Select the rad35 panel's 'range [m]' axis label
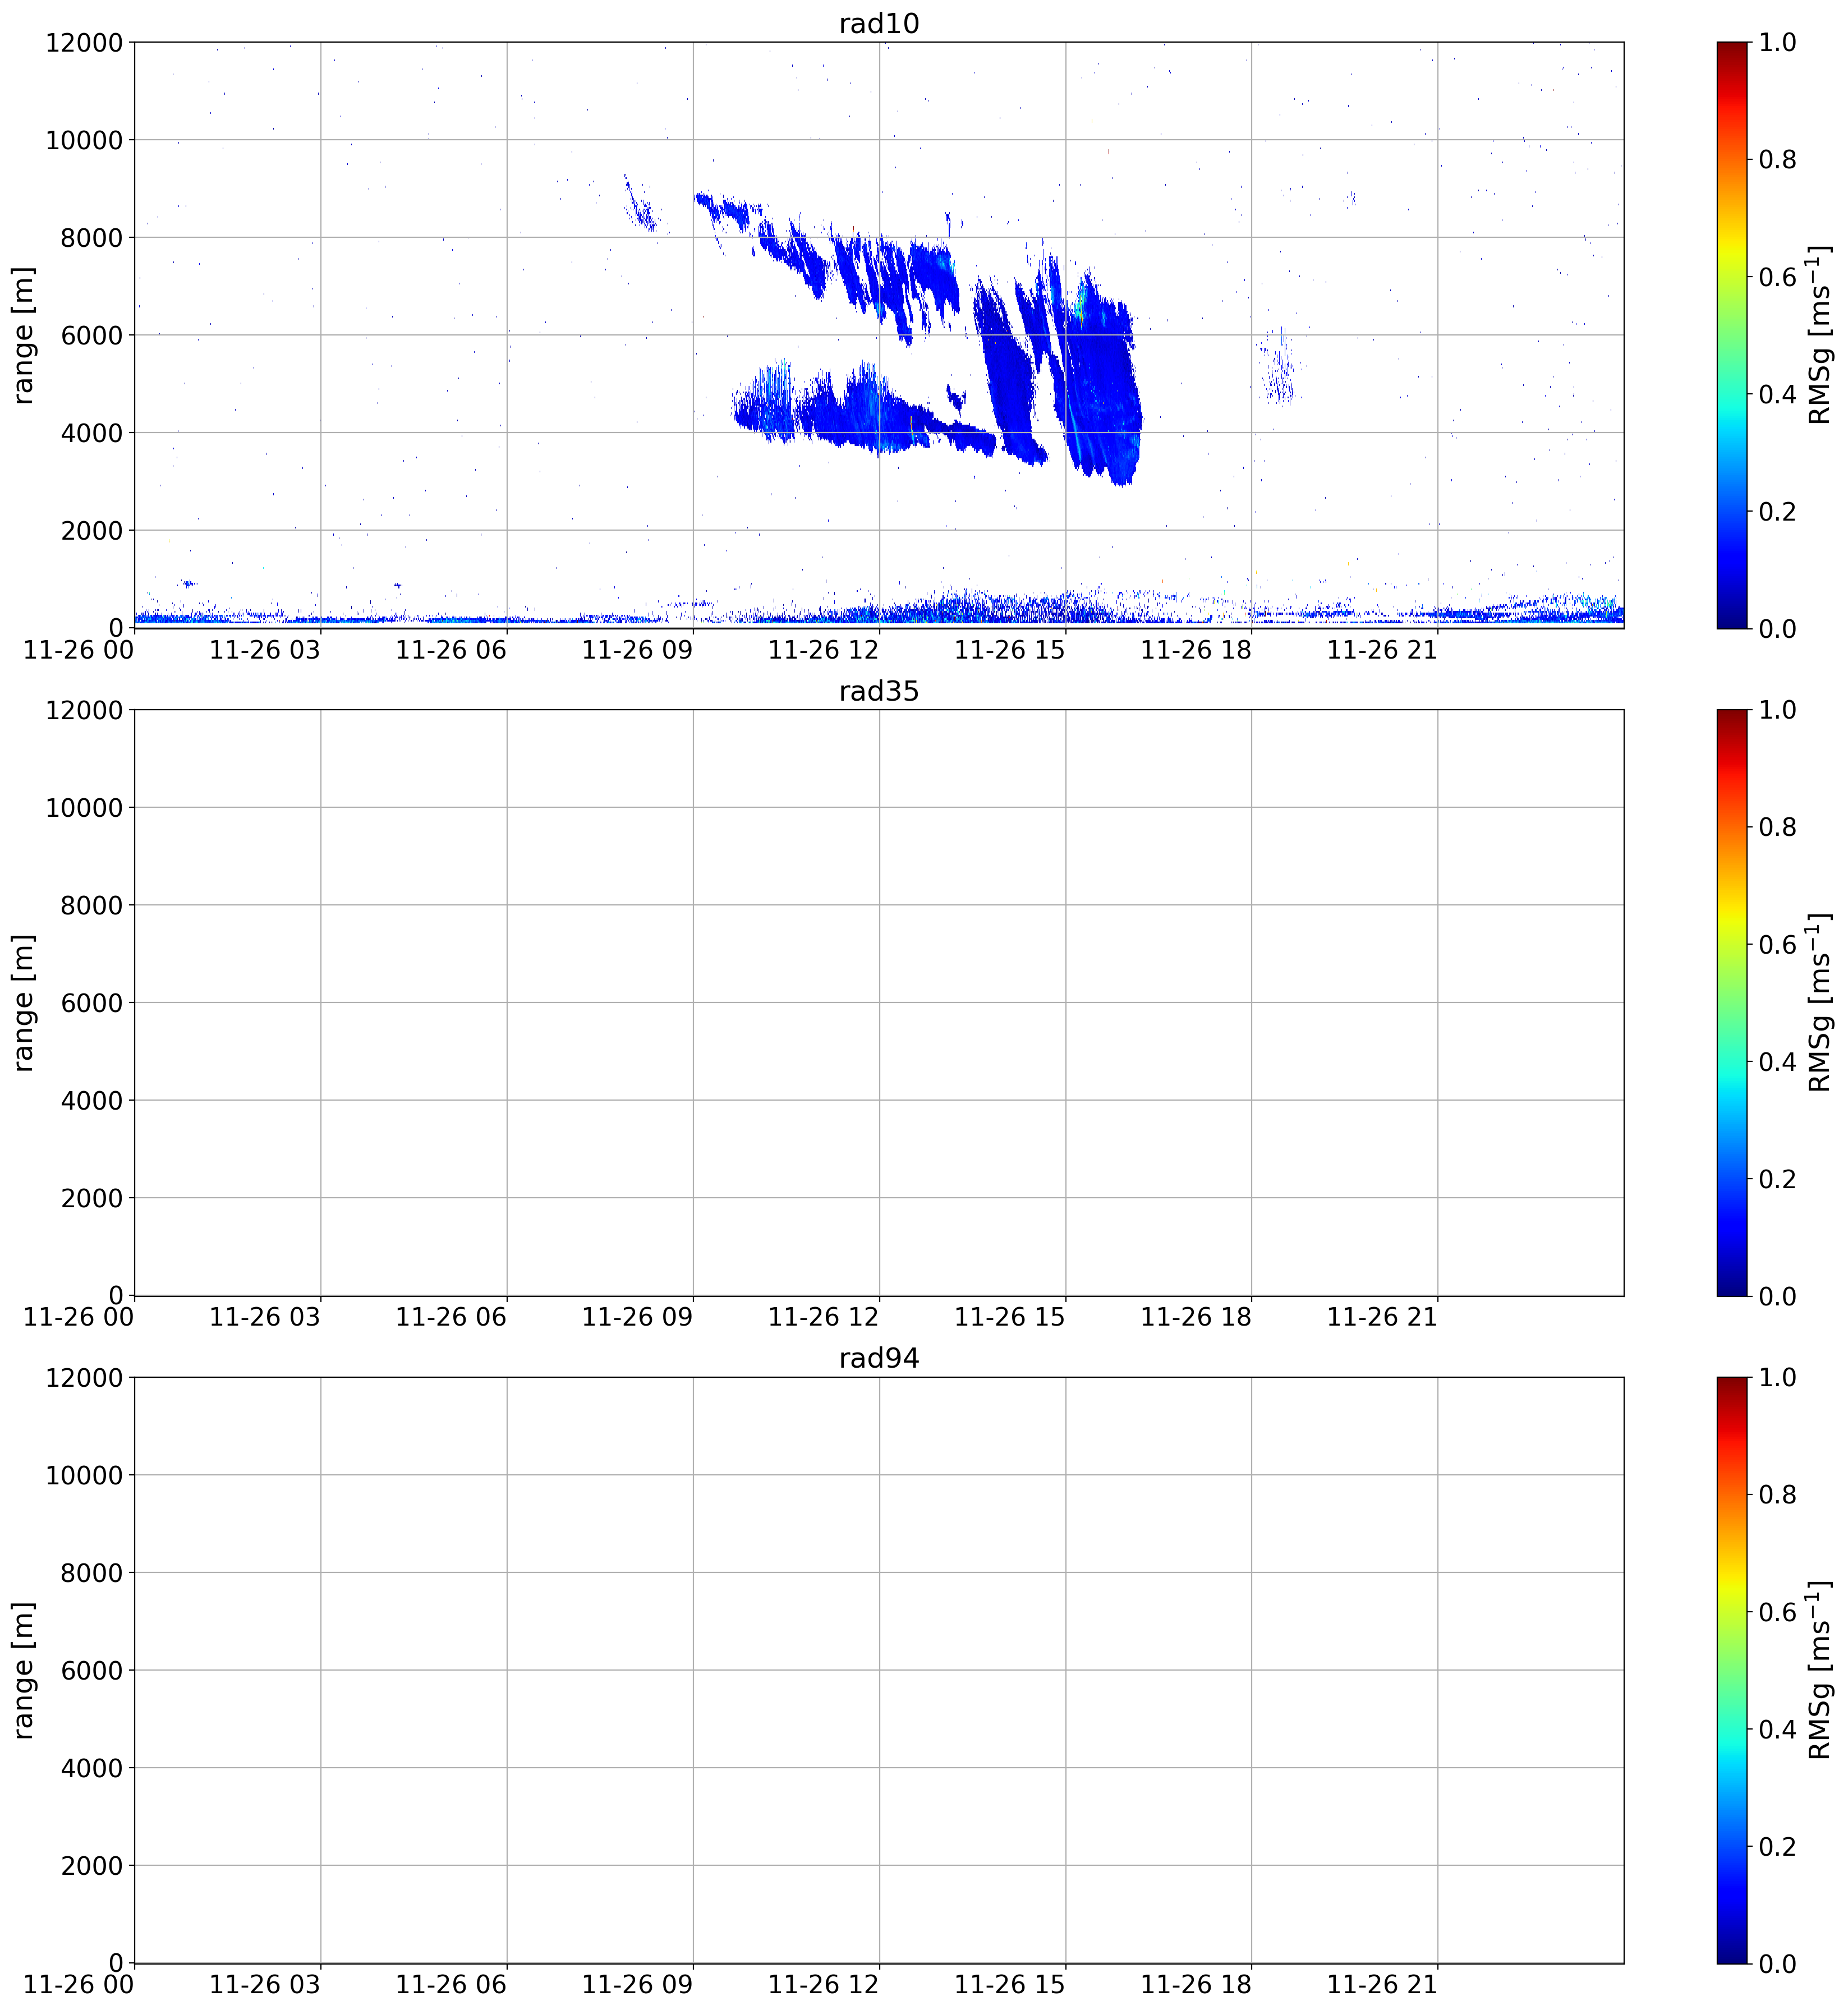This screenshot has width=1848, height=2010. click(23, 1003)
